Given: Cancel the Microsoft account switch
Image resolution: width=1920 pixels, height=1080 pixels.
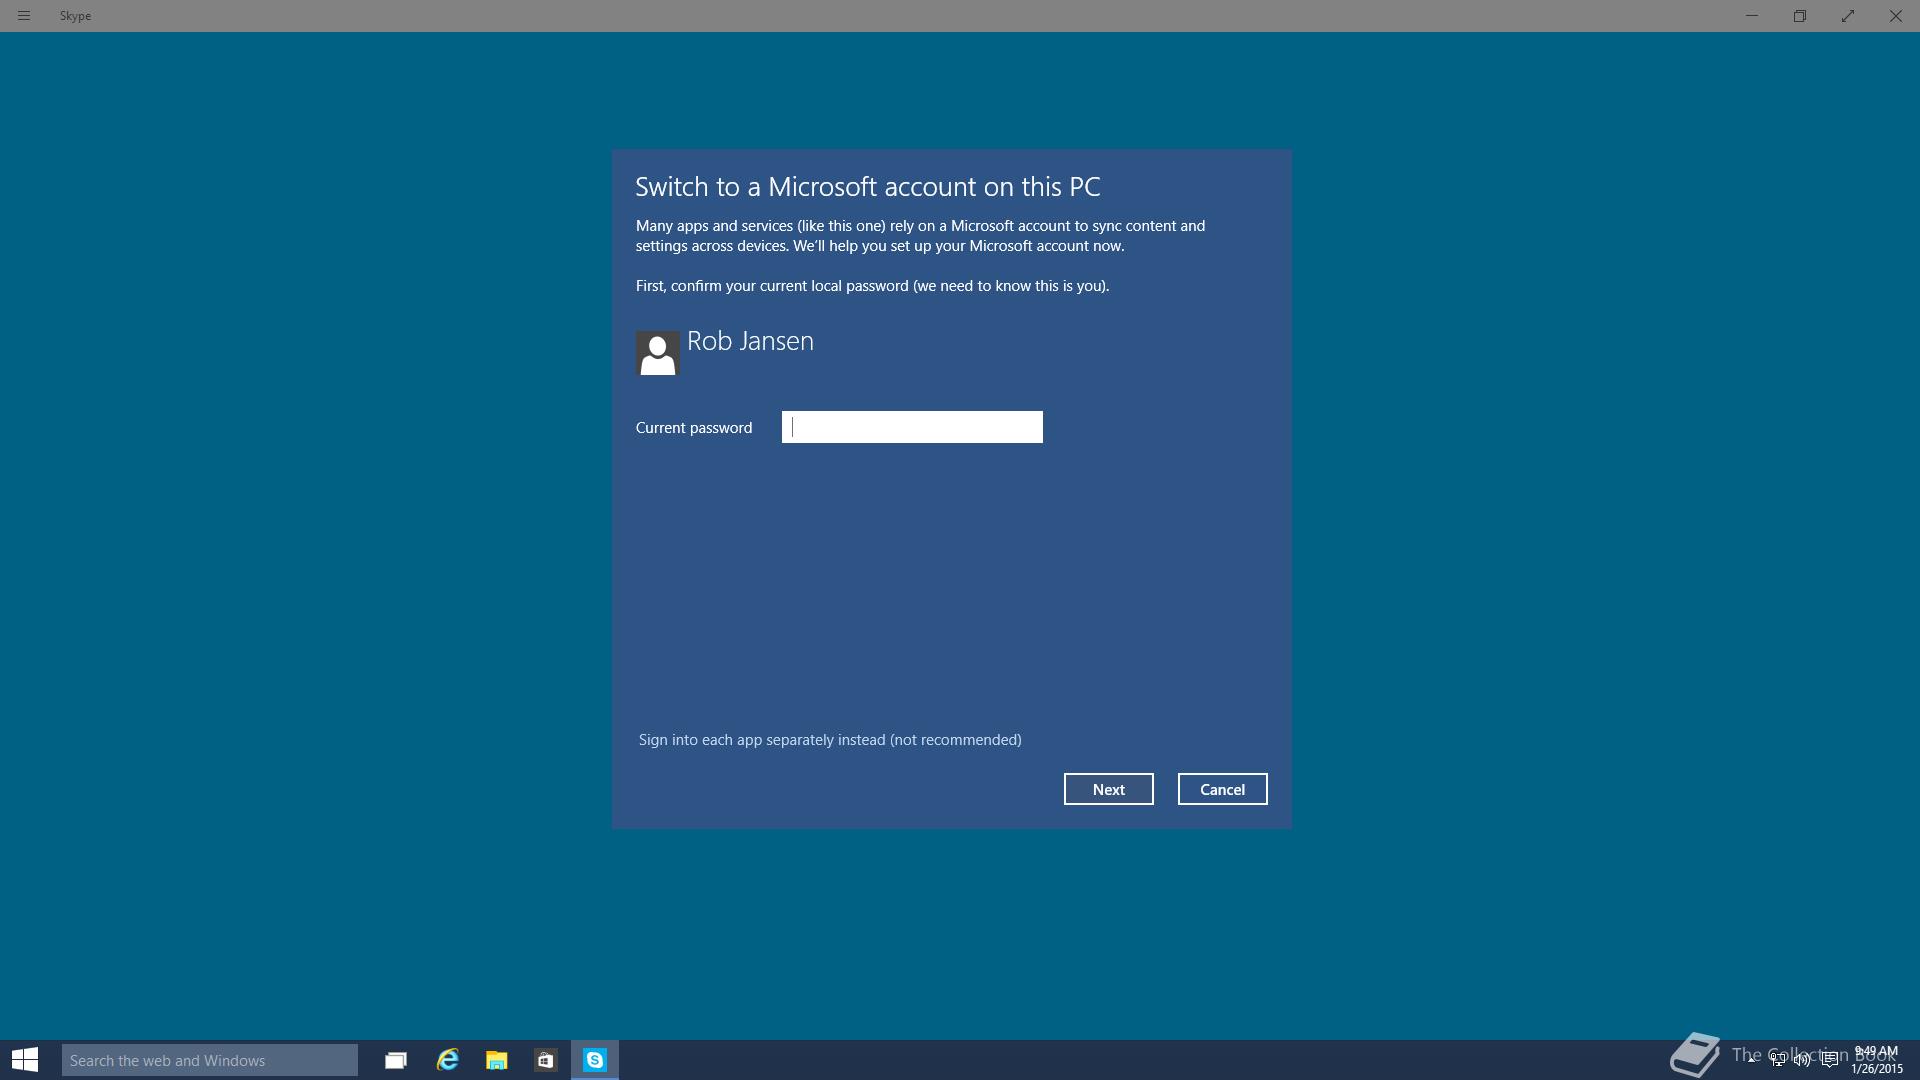Looking at the screenshot, I should (x=1222, y=789).
